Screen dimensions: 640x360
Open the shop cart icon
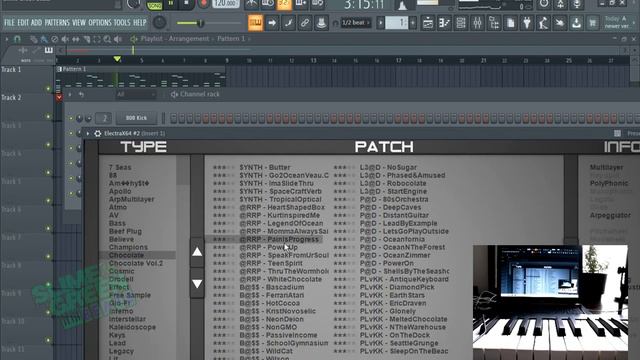pyautogui.click(x=593, y=23)
